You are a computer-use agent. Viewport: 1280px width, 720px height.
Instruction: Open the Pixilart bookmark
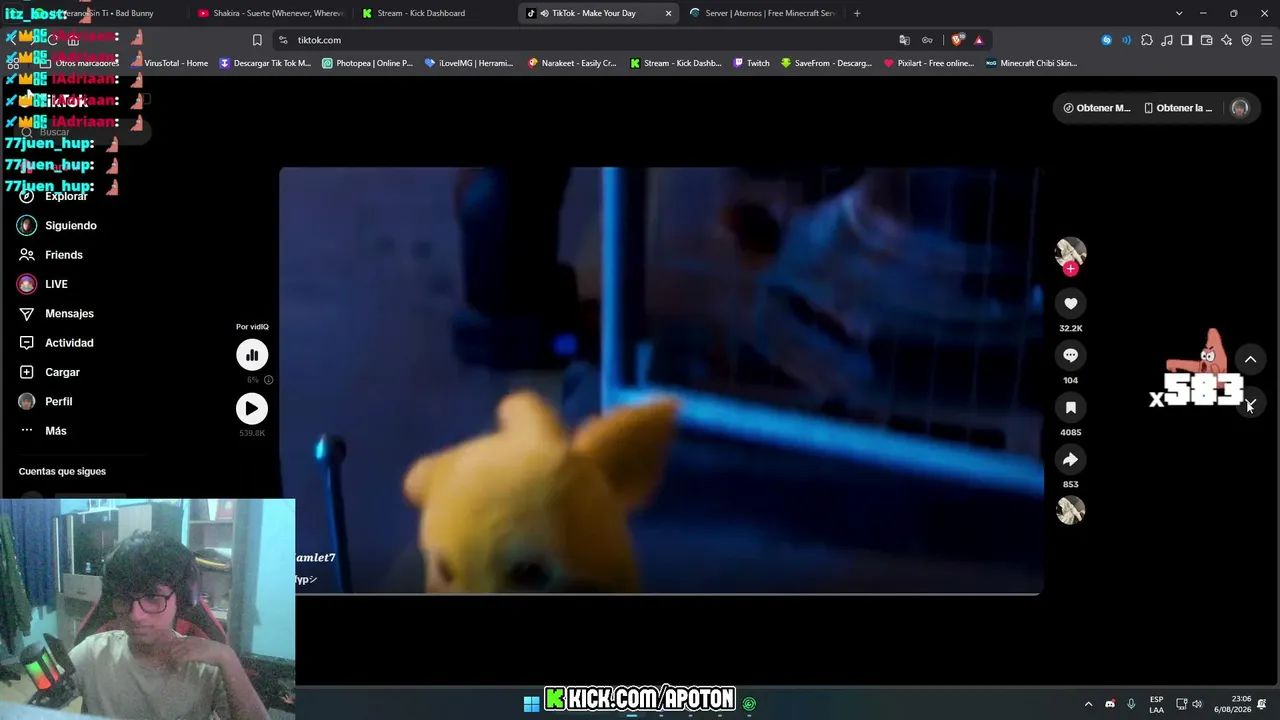pyautogui.click(x=928, y=63)
